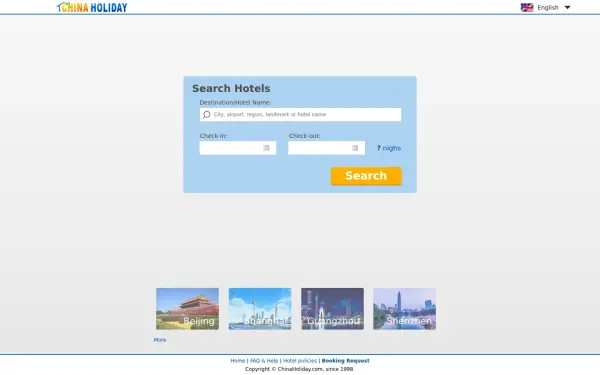Click the '? nights' text
The height and width of the screenshot is (375, 600).
coord(389,148)
